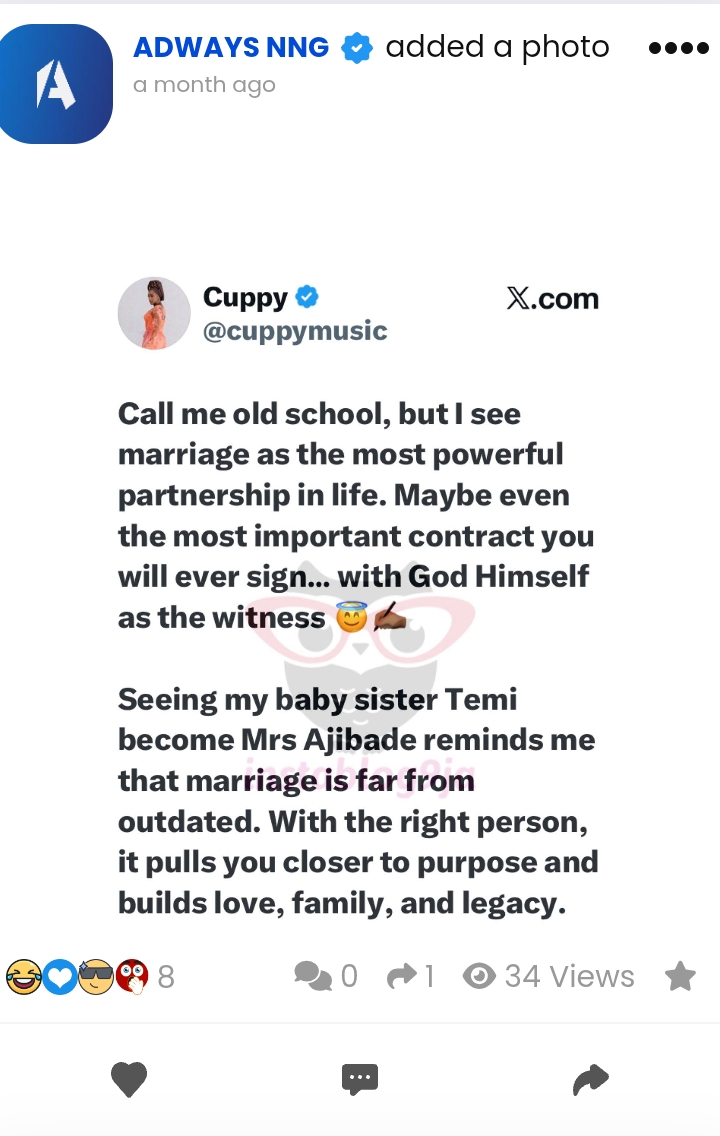The width and height of the screenshot is (720, 1136).
Task: Click the laughing emoji reaction
Action: 23,976
